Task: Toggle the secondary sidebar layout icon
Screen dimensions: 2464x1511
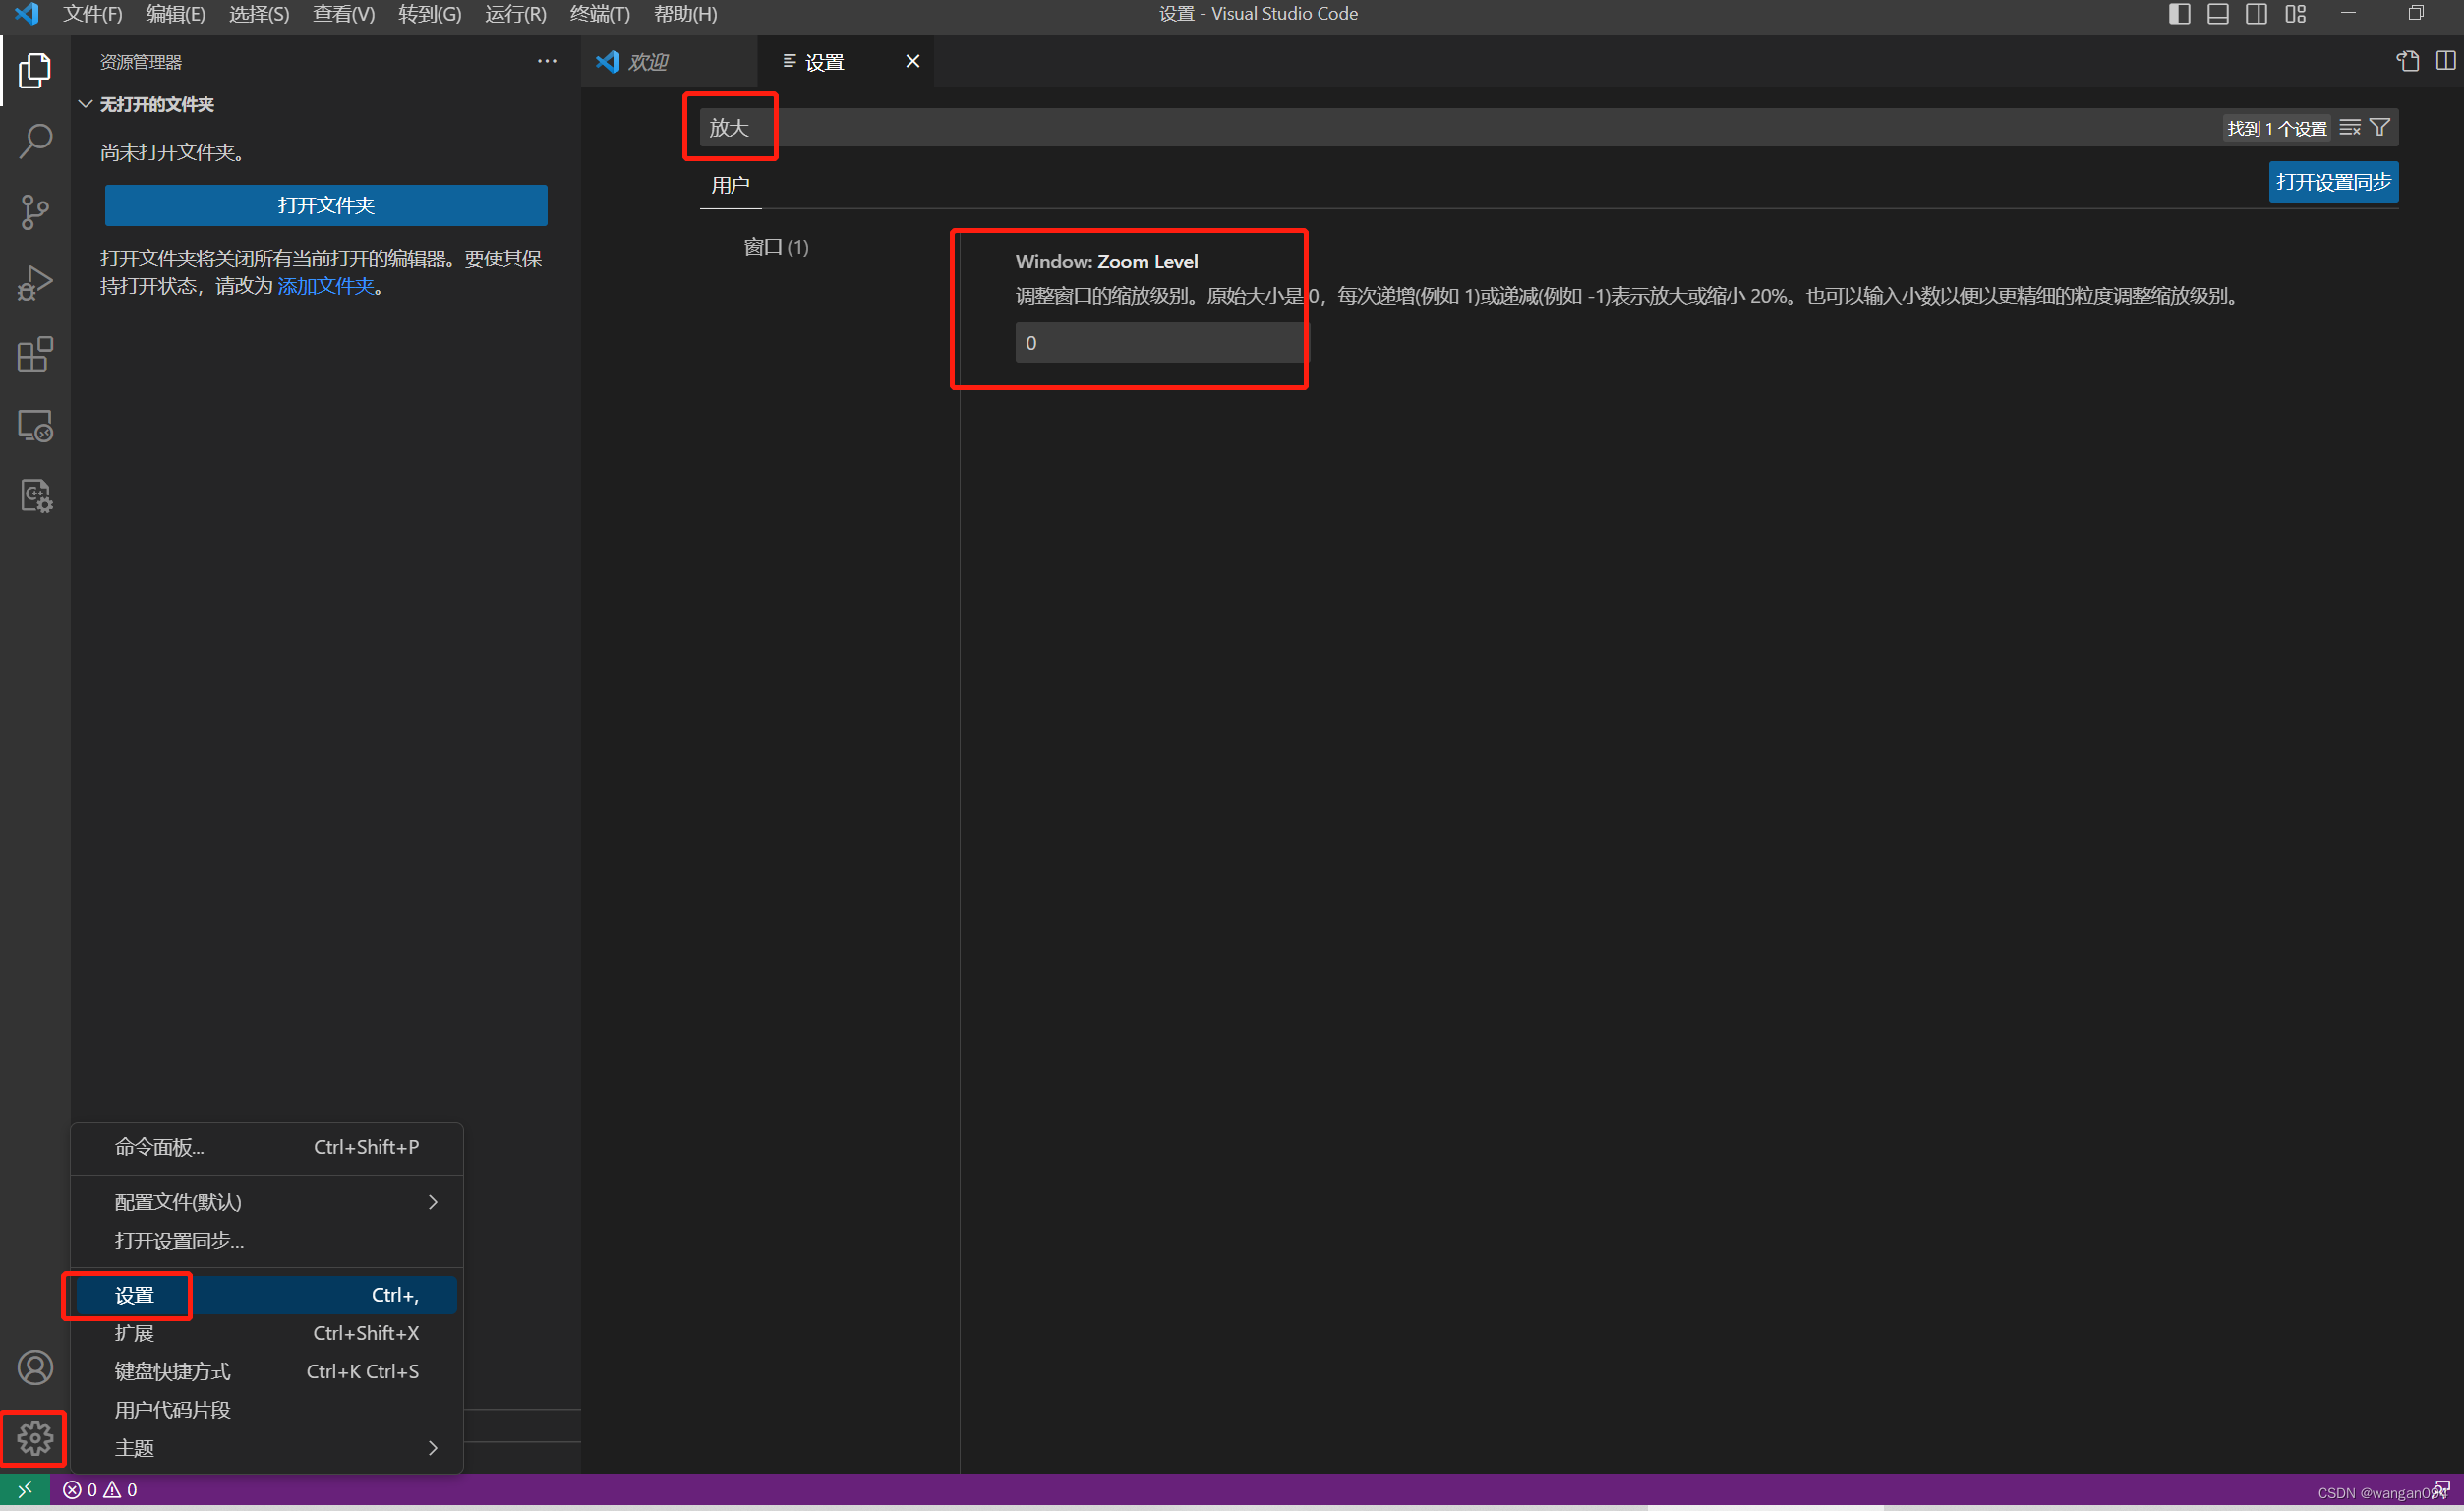Action: pos(2256,14)
